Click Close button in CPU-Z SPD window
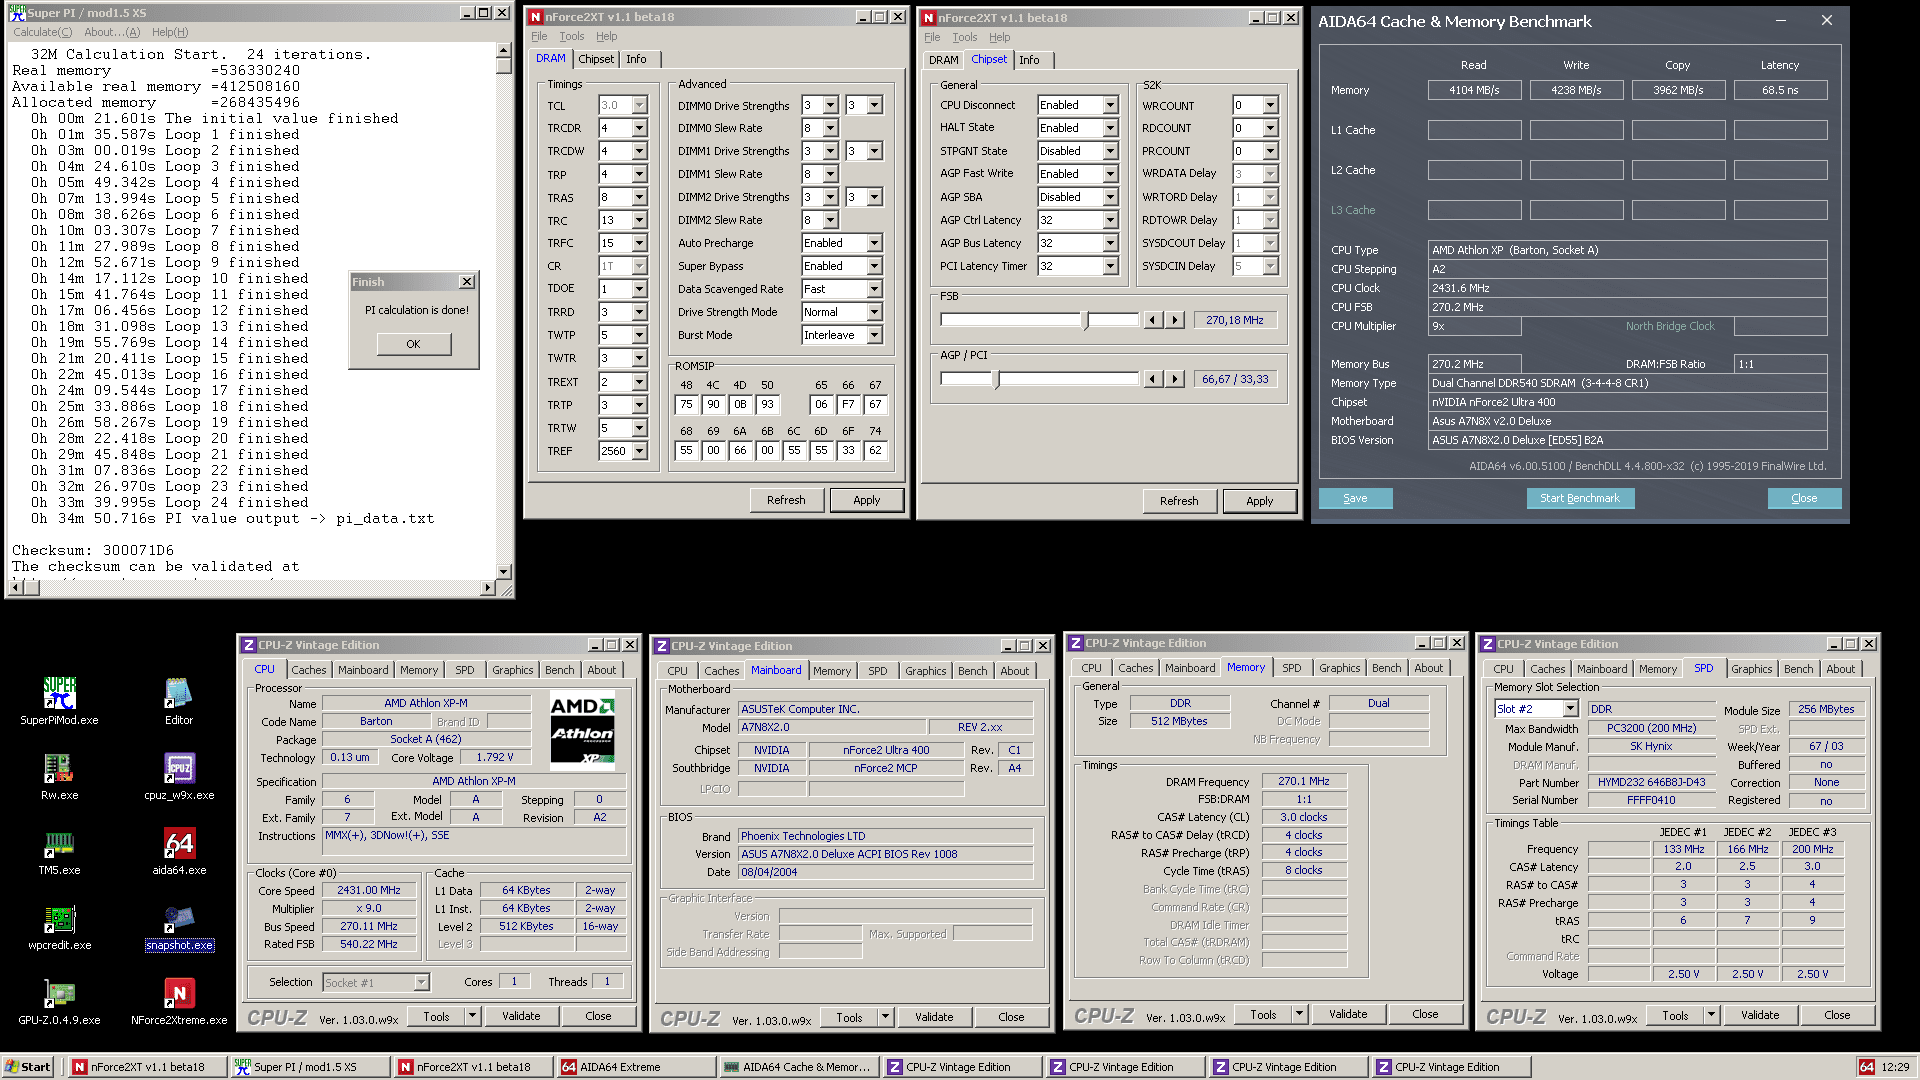Screen dimensions: 1920x1080 pyautogui.click(x=1837, y=1015)
